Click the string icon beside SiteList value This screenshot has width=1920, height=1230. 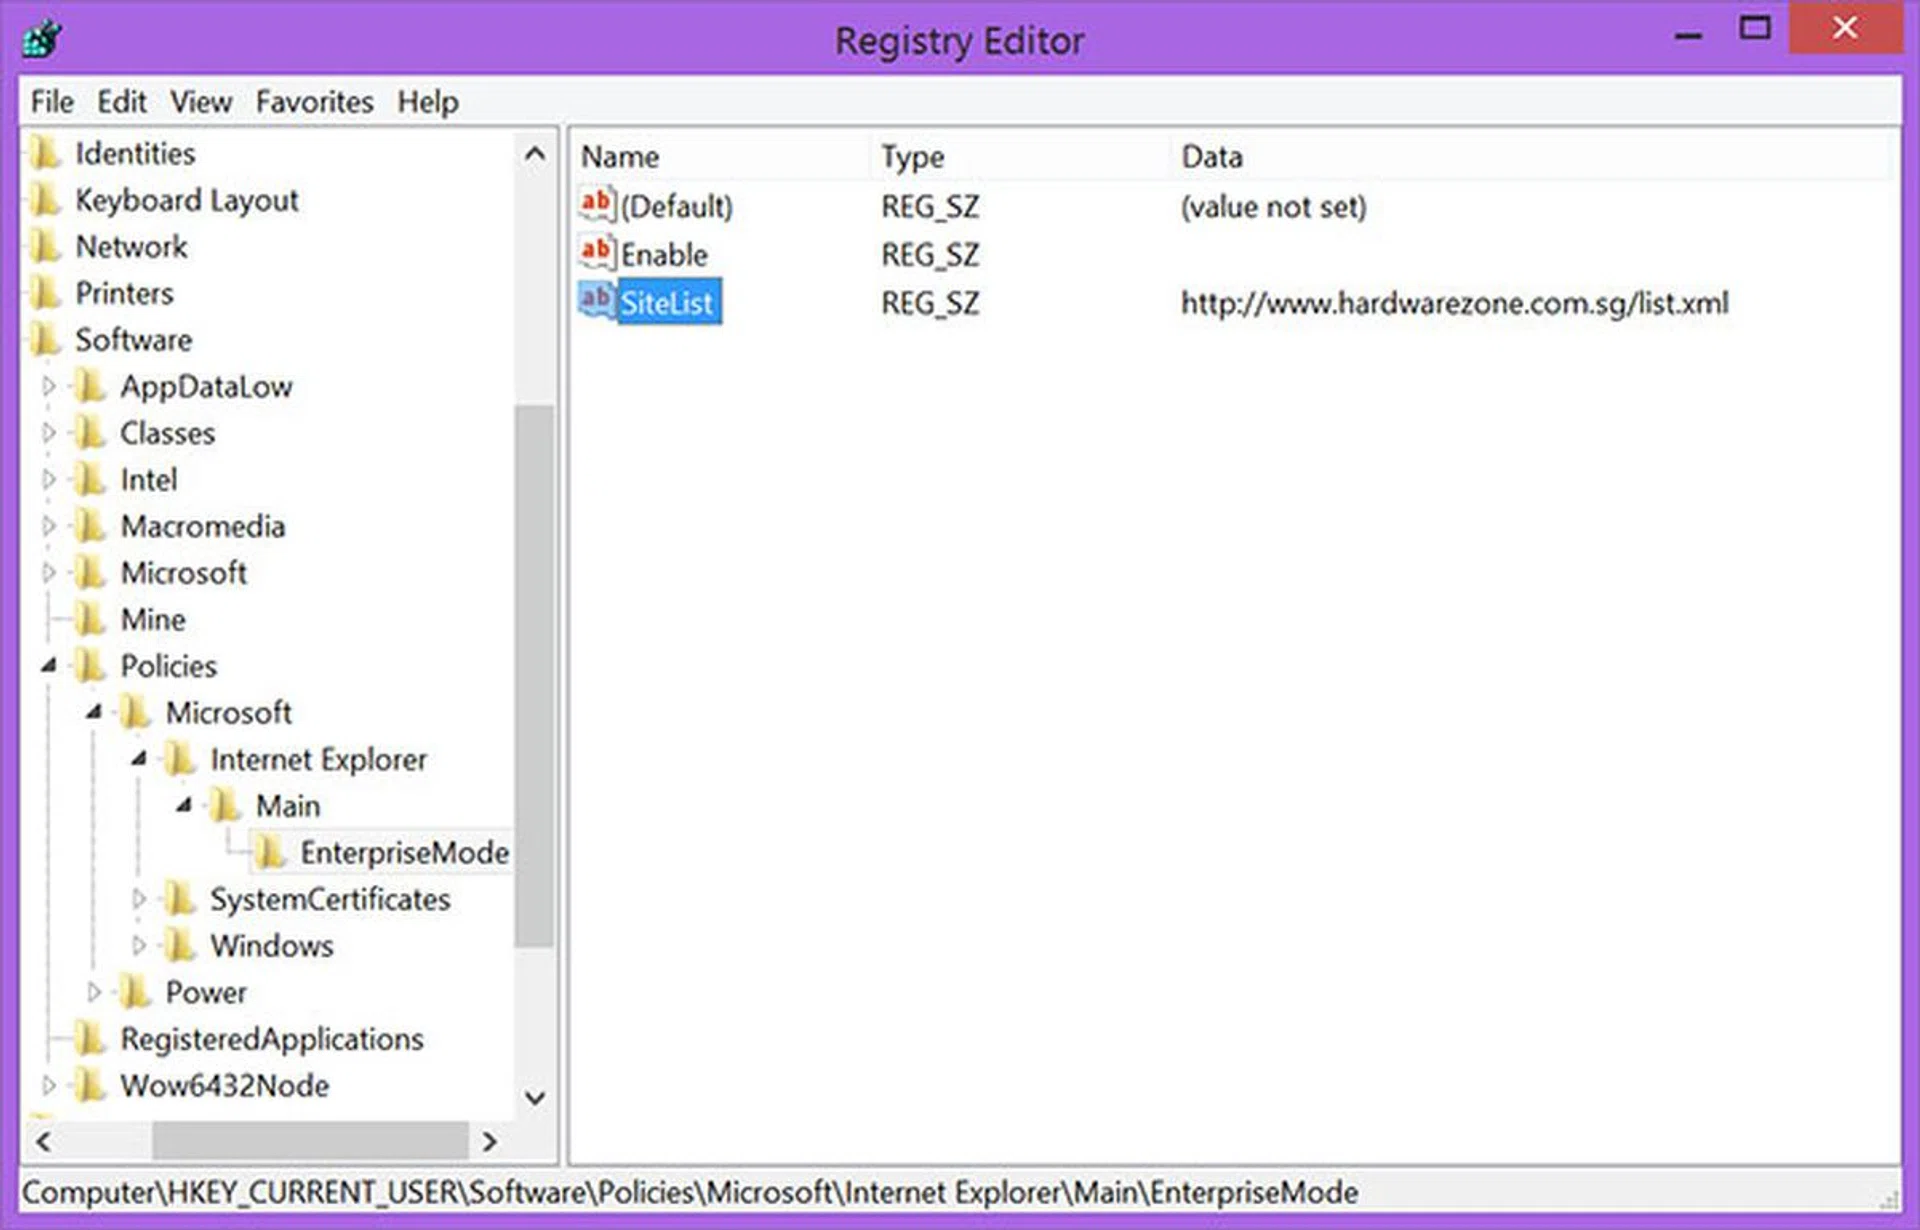click(596, 301)
